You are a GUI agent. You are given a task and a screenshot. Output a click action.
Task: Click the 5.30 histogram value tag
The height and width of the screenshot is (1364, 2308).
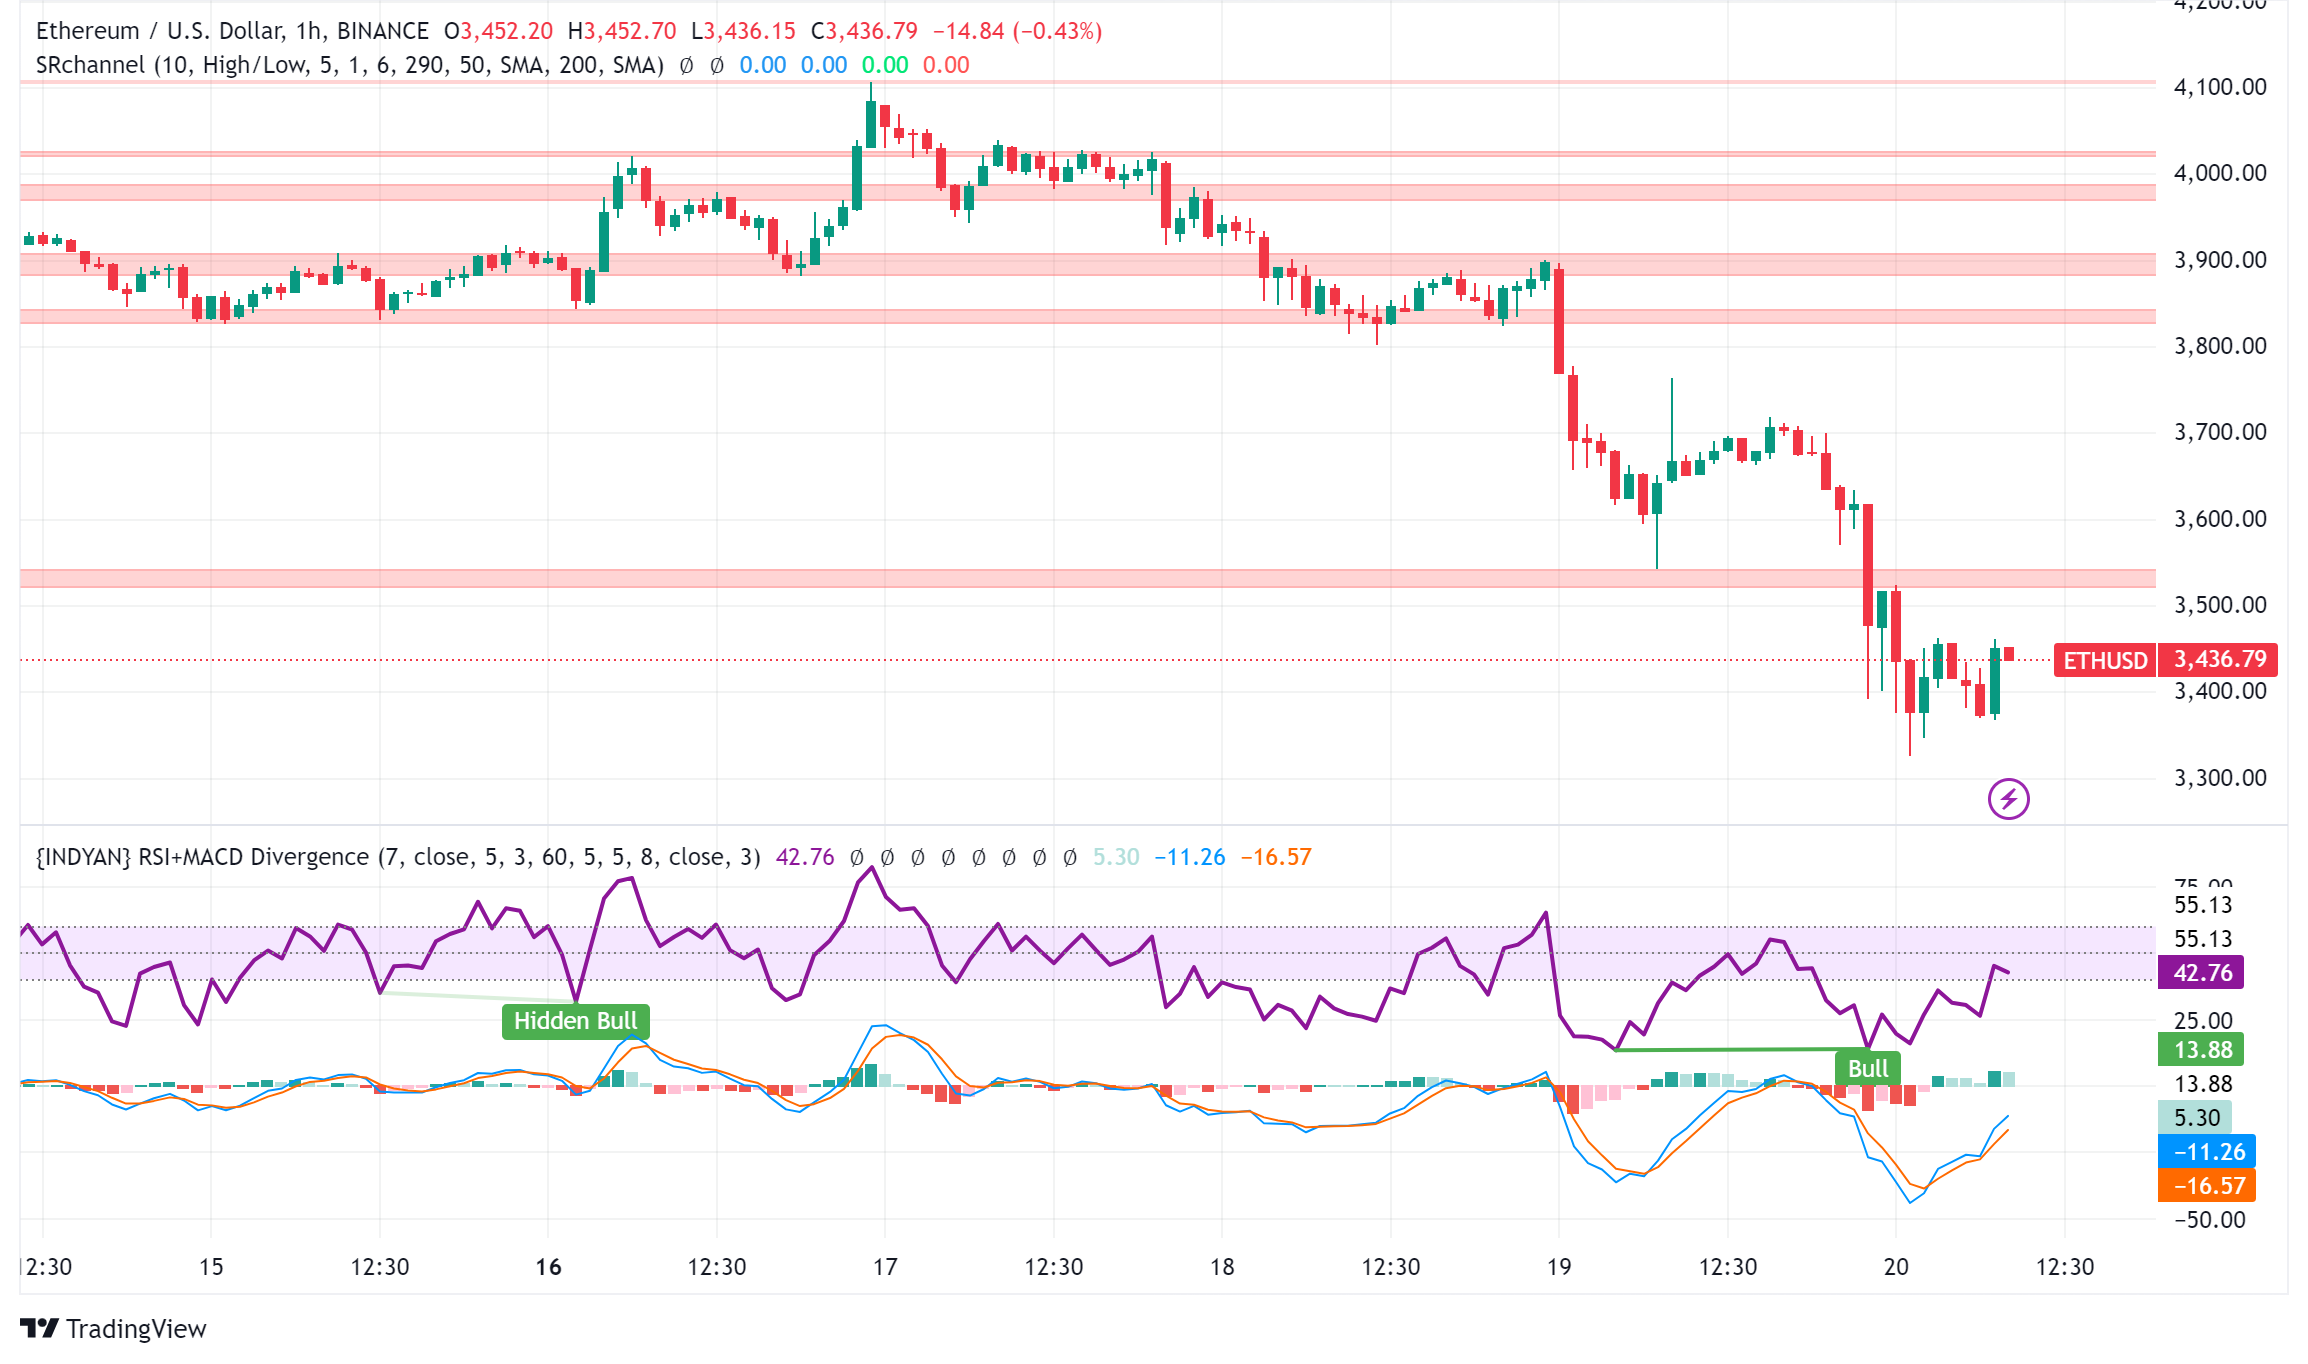click(x=2195, y=1117)
